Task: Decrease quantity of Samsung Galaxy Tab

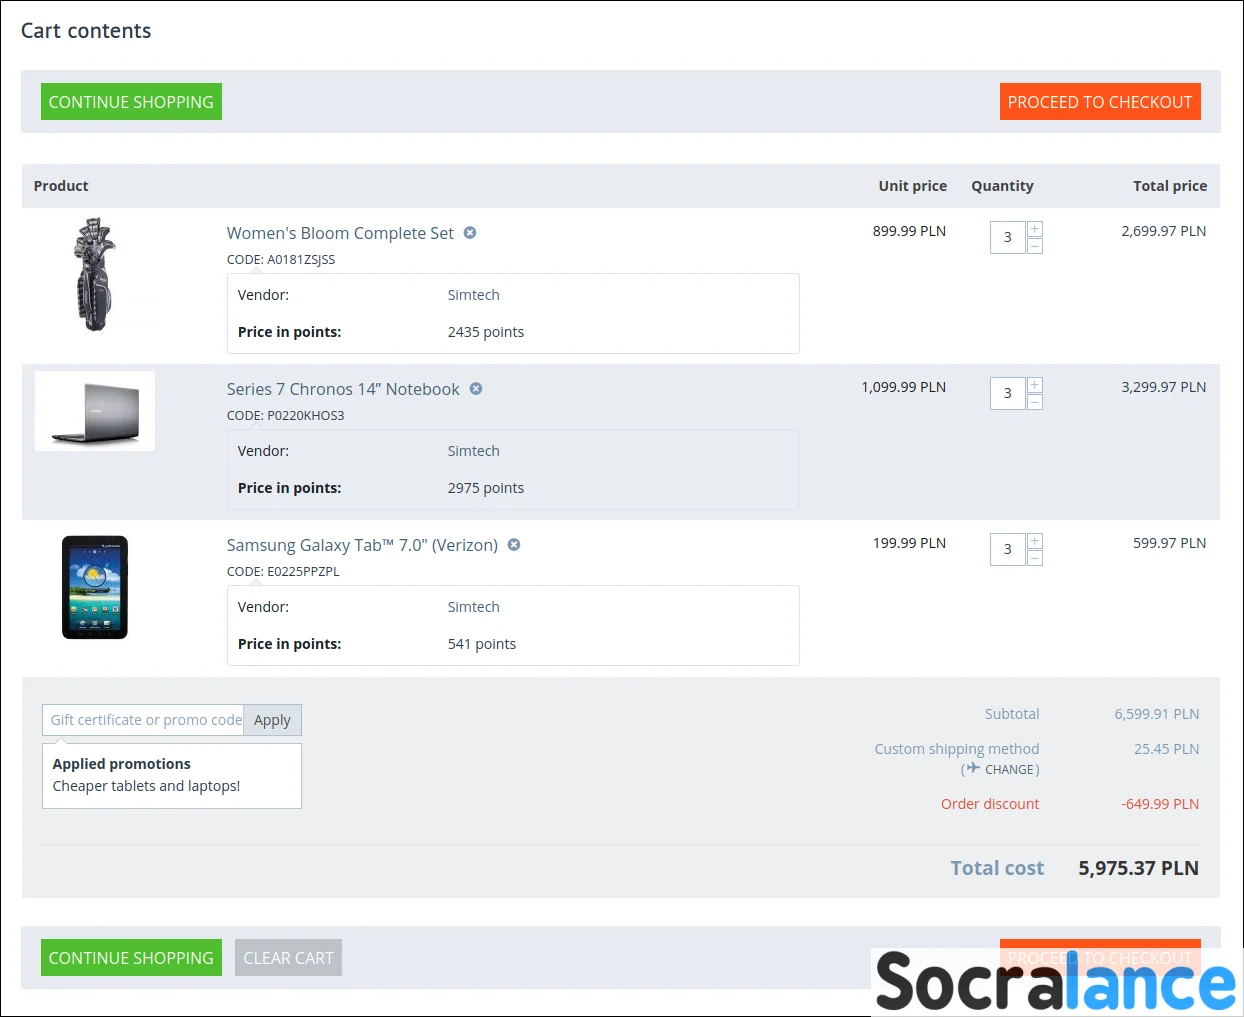Action: click(1035, 558)
